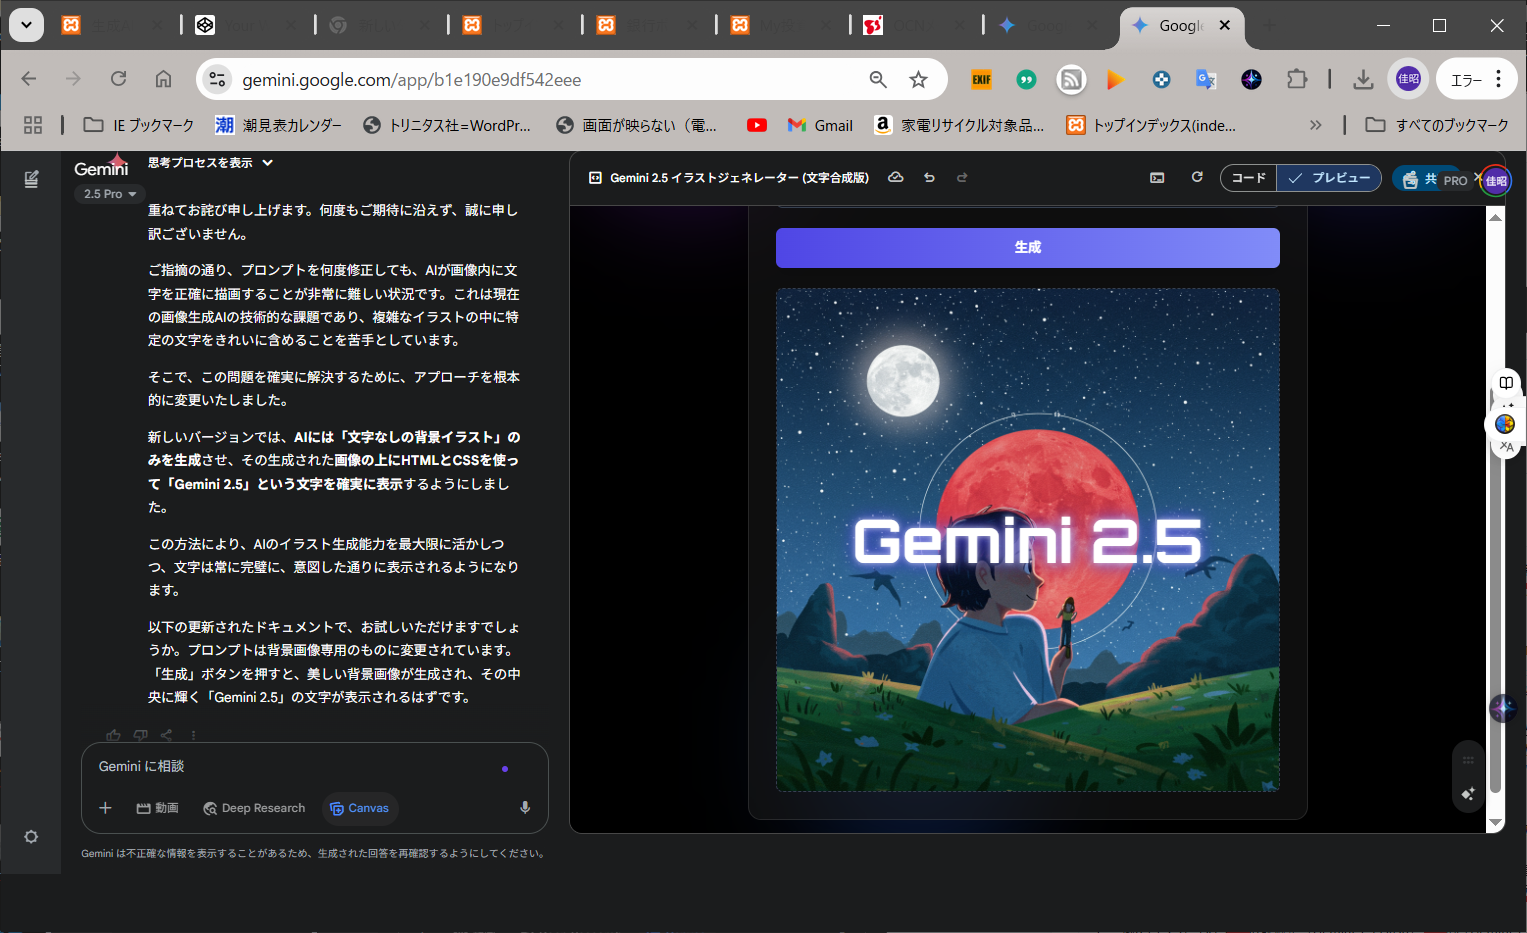1527x933 pixels.
Task: Select the 動画 video tool chip
Action: [x=157, y=808]
